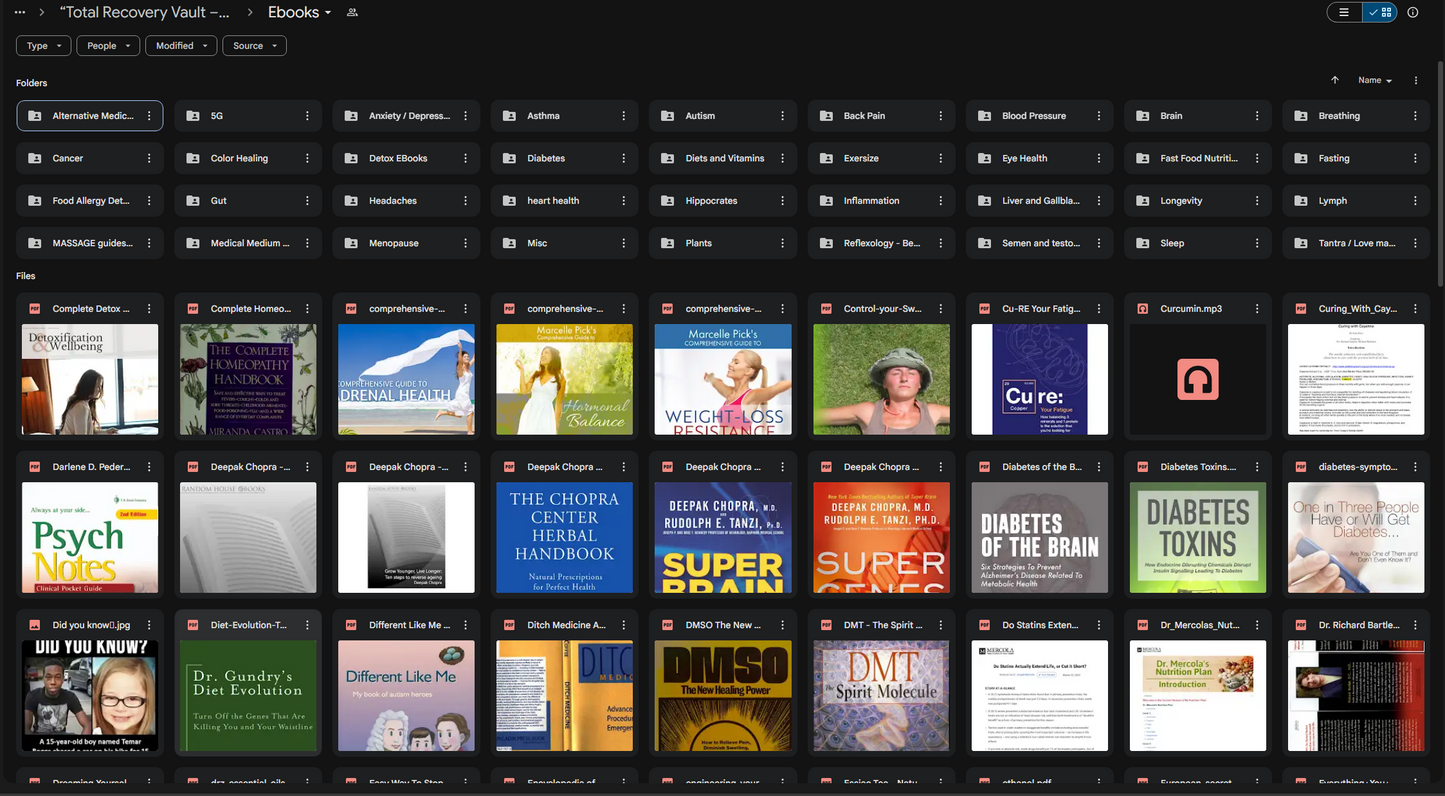Click the view details info icon
Viewport: 1445px width, 796px height.
(x=1413, y=13)
